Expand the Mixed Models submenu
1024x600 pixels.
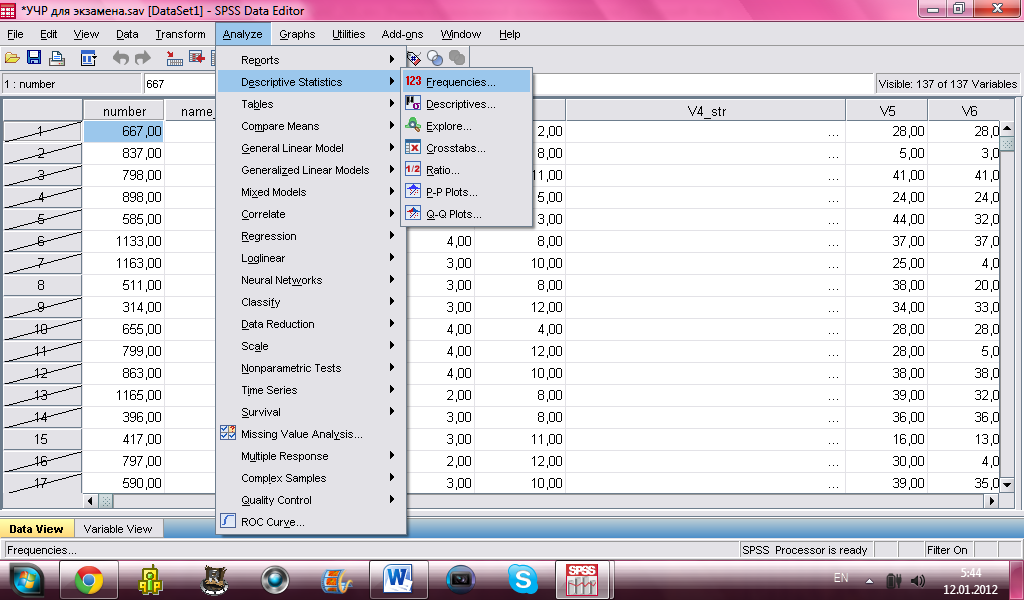(x=311, y=192)
